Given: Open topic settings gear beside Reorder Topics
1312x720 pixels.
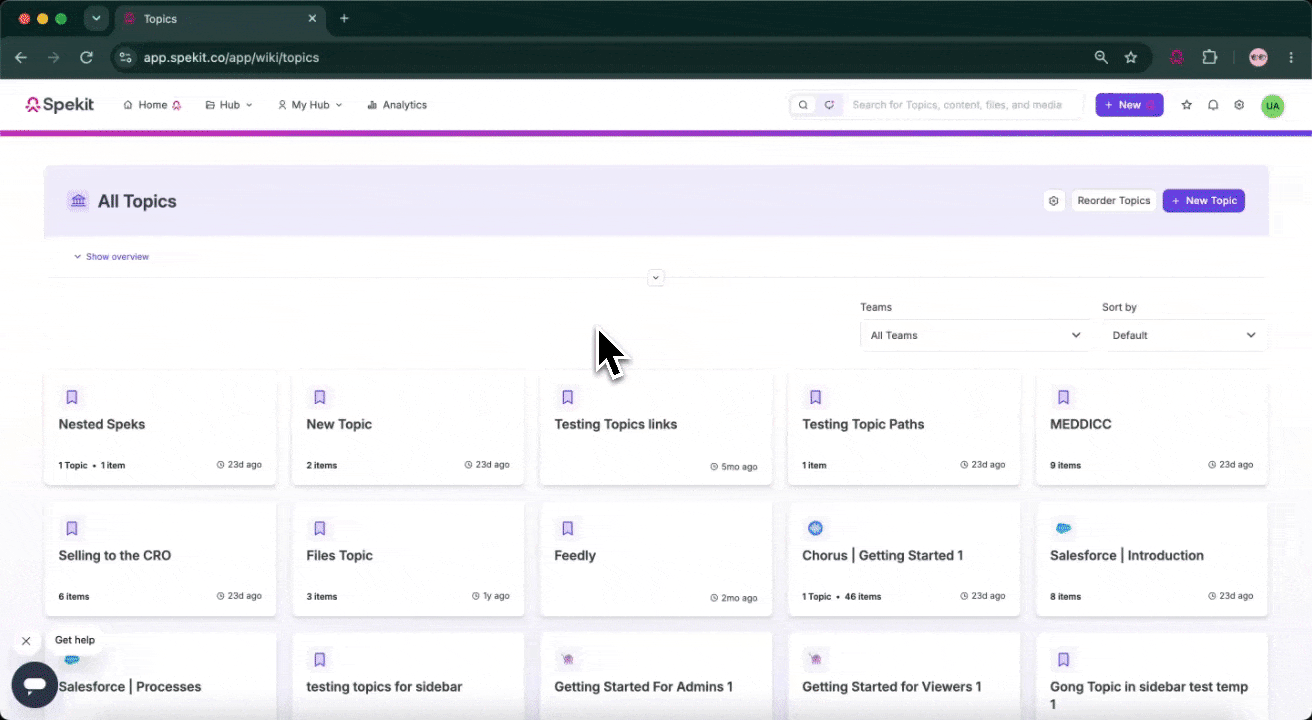Looking at the screenshot, I should 1053,201.
